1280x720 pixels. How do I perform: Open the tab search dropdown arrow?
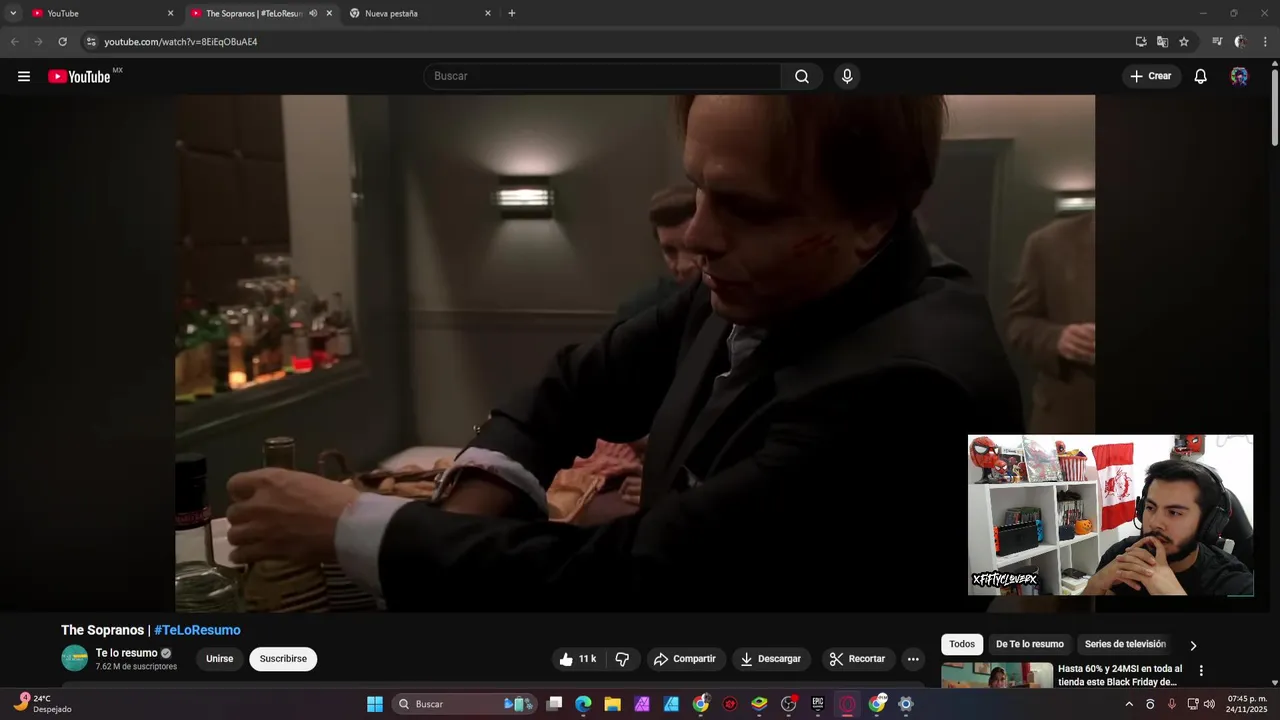click(13, 13)
